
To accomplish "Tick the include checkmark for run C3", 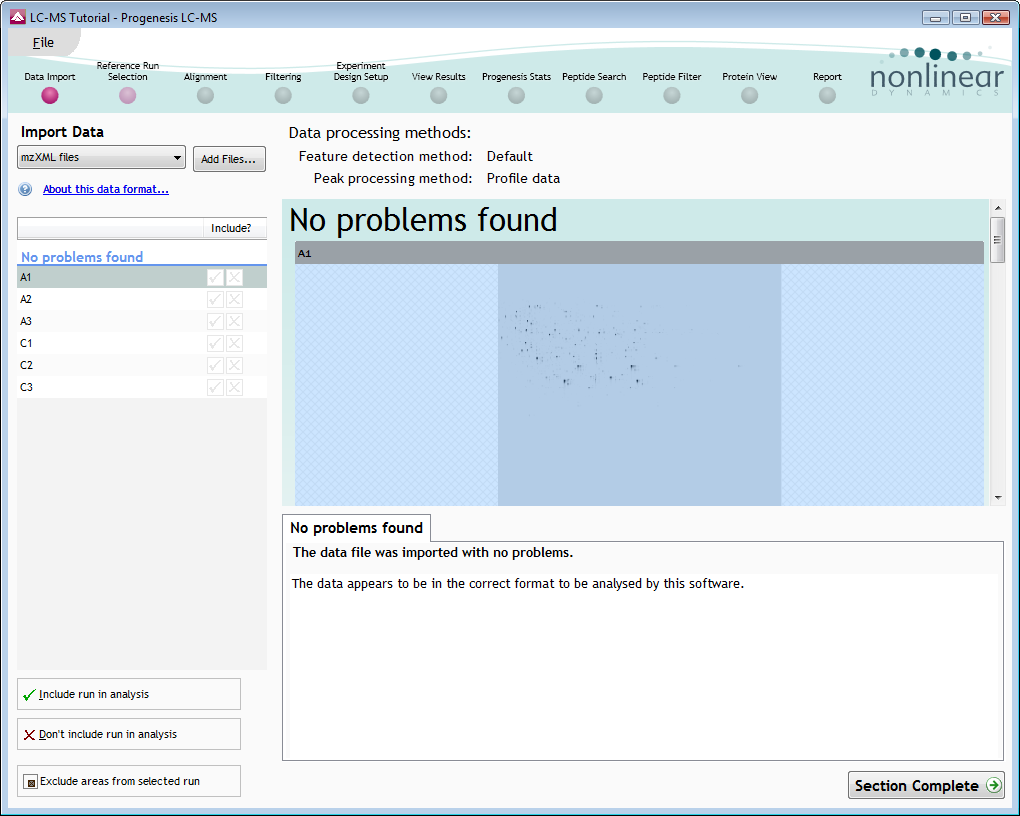I will point(215,388).
